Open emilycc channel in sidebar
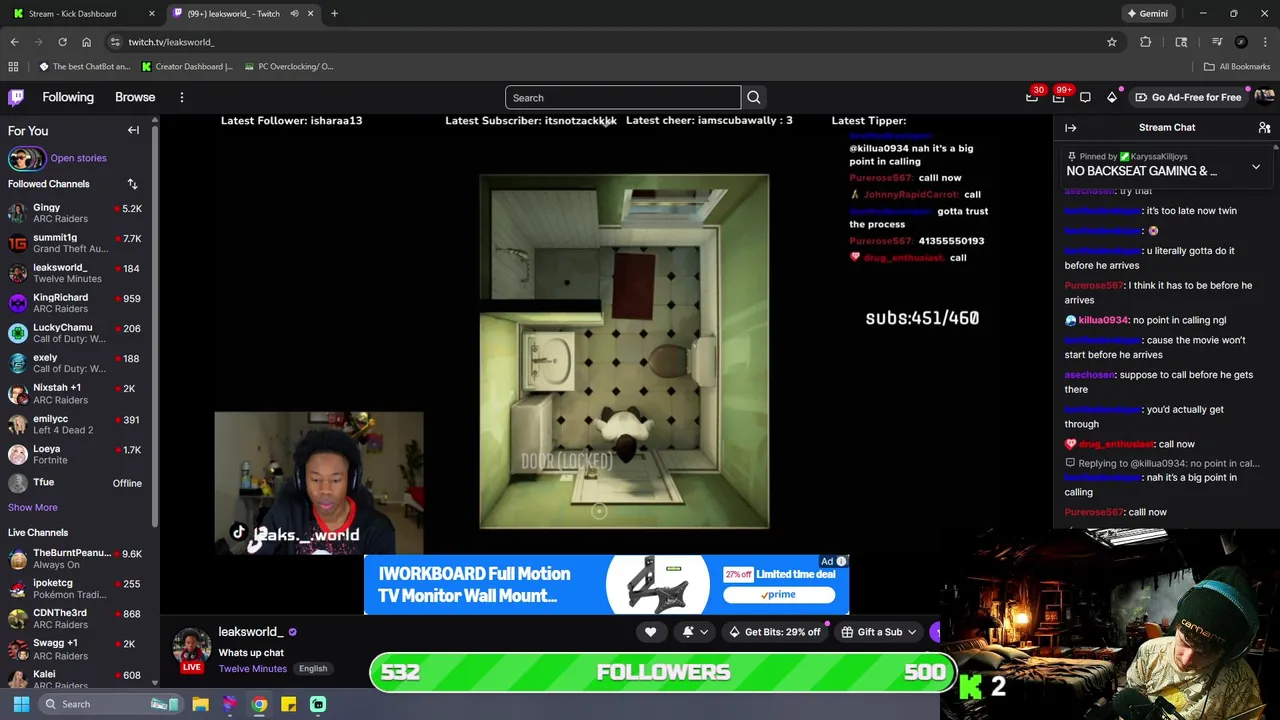The width and height of the screenshot is (1280, 720). 76,424
